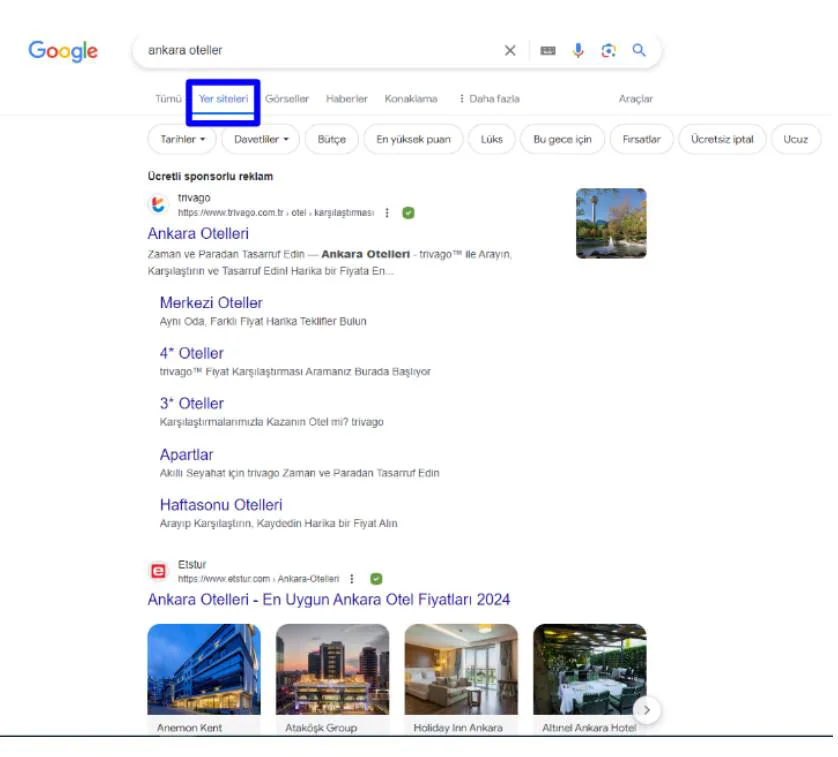The height and width of the screenshot is (757, 838).
Task: Click the Ücretli sponsorlu reklam label
Action: (210, 176)
